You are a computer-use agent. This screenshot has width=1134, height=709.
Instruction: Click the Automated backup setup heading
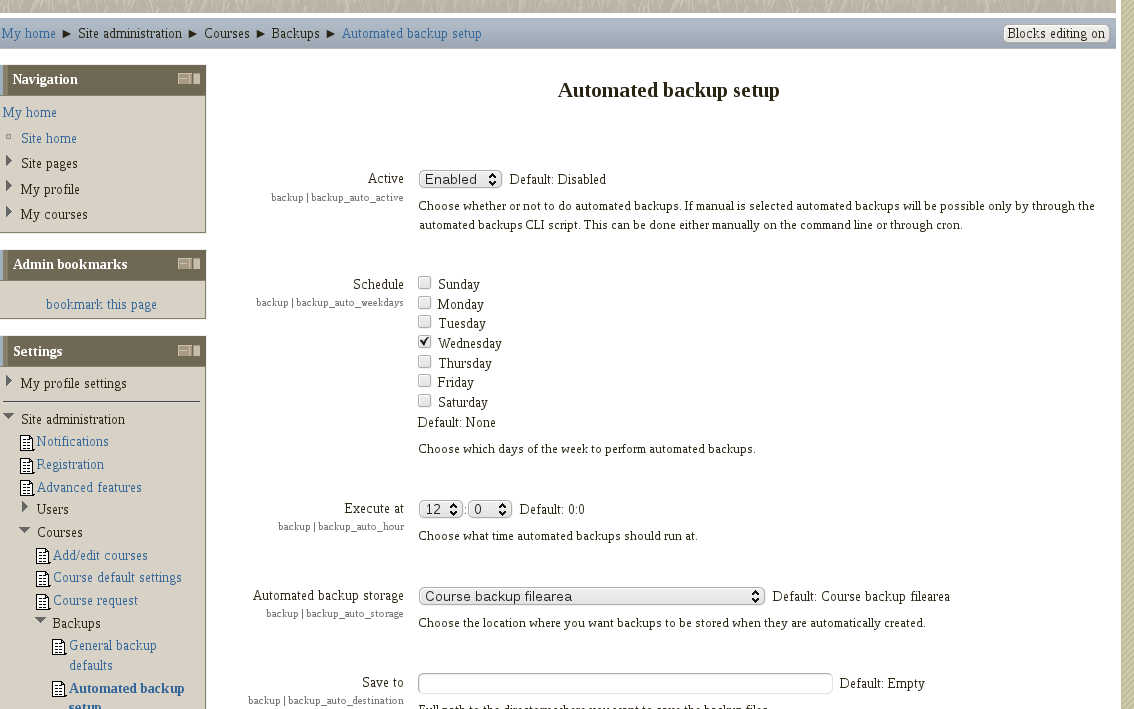coord(668,90)
